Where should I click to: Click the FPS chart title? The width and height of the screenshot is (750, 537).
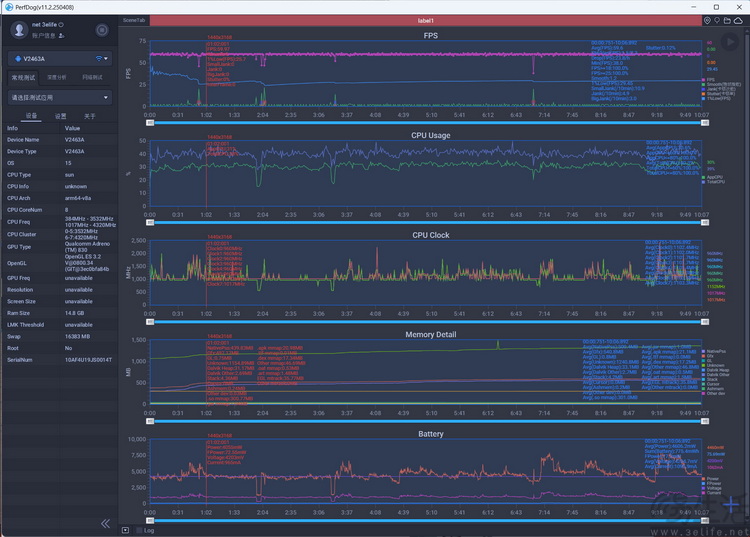pos(430,35)
